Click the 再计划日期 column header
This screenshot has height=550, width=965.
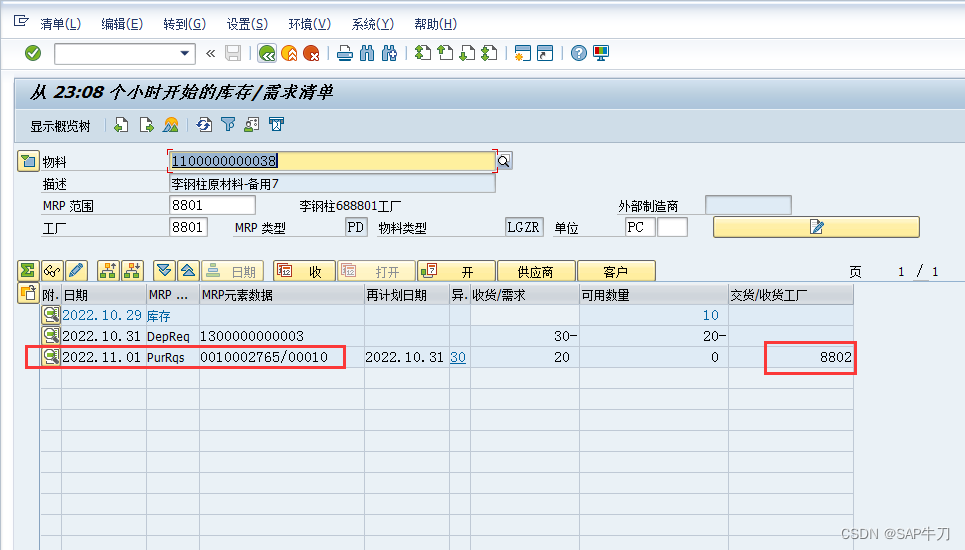(407, 295)
